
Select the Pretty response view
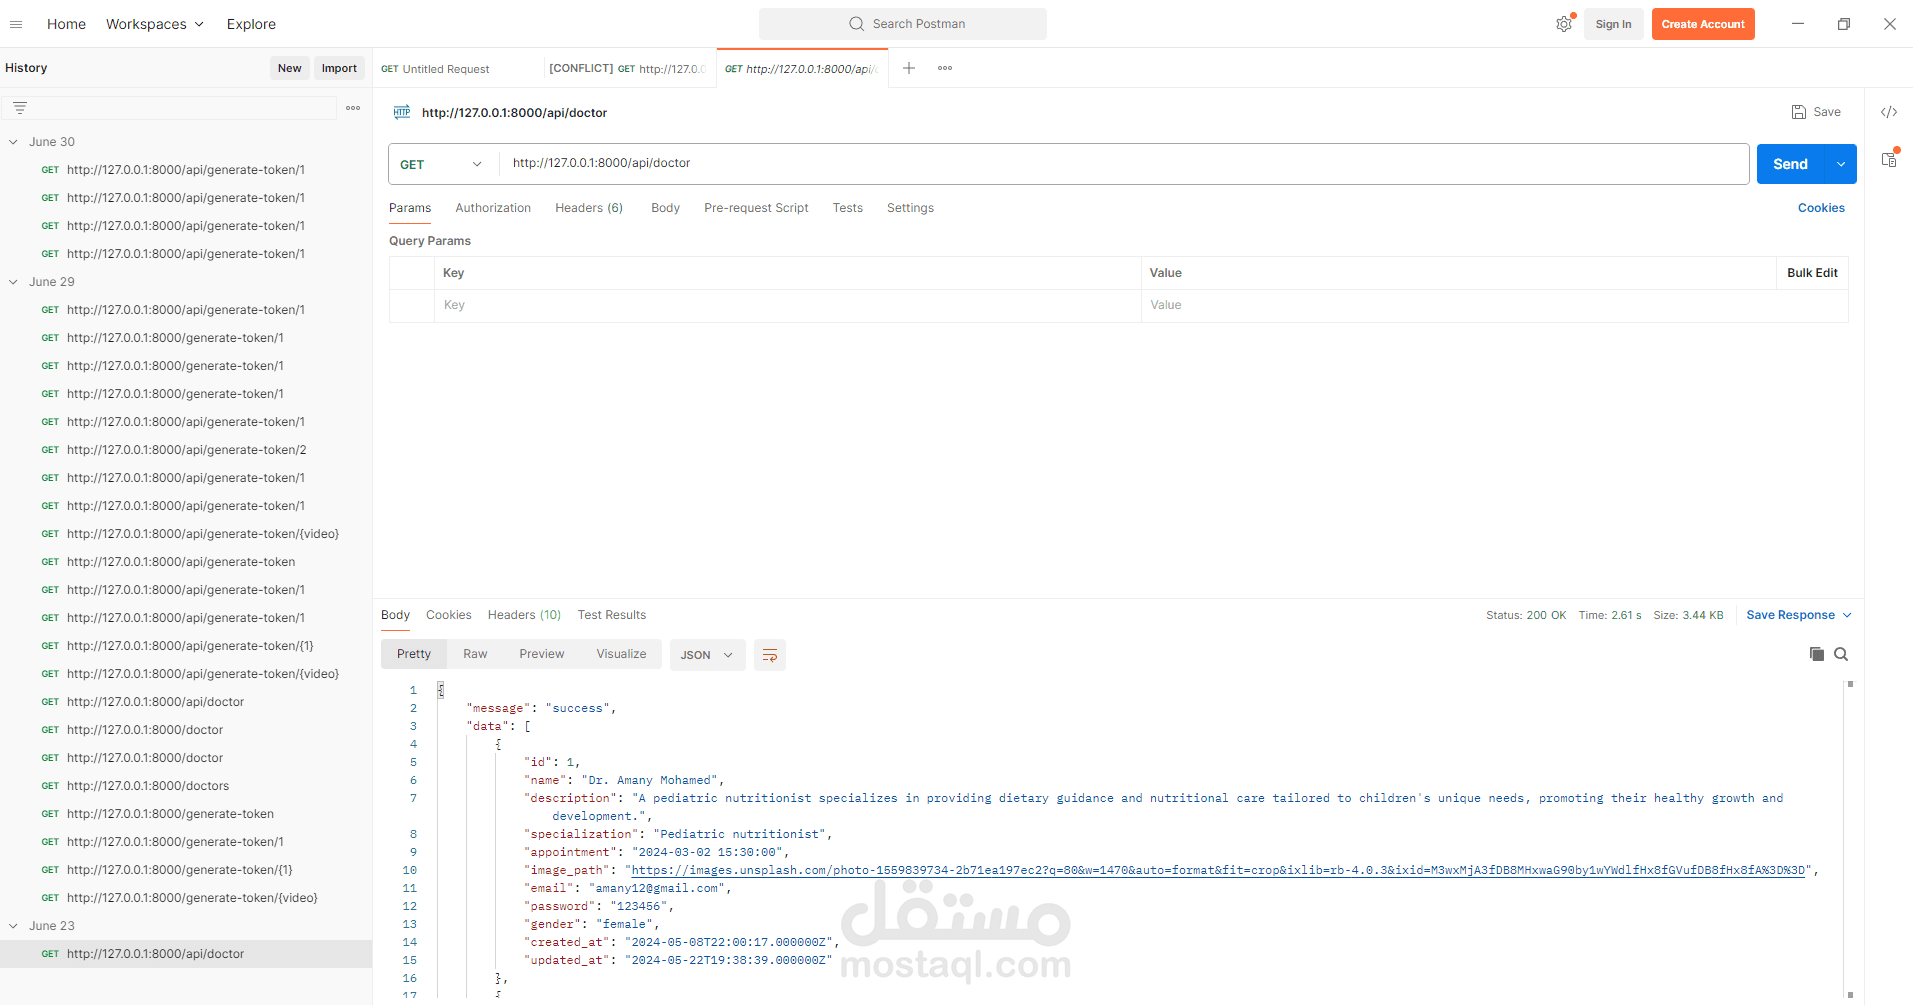coord(414,654)
